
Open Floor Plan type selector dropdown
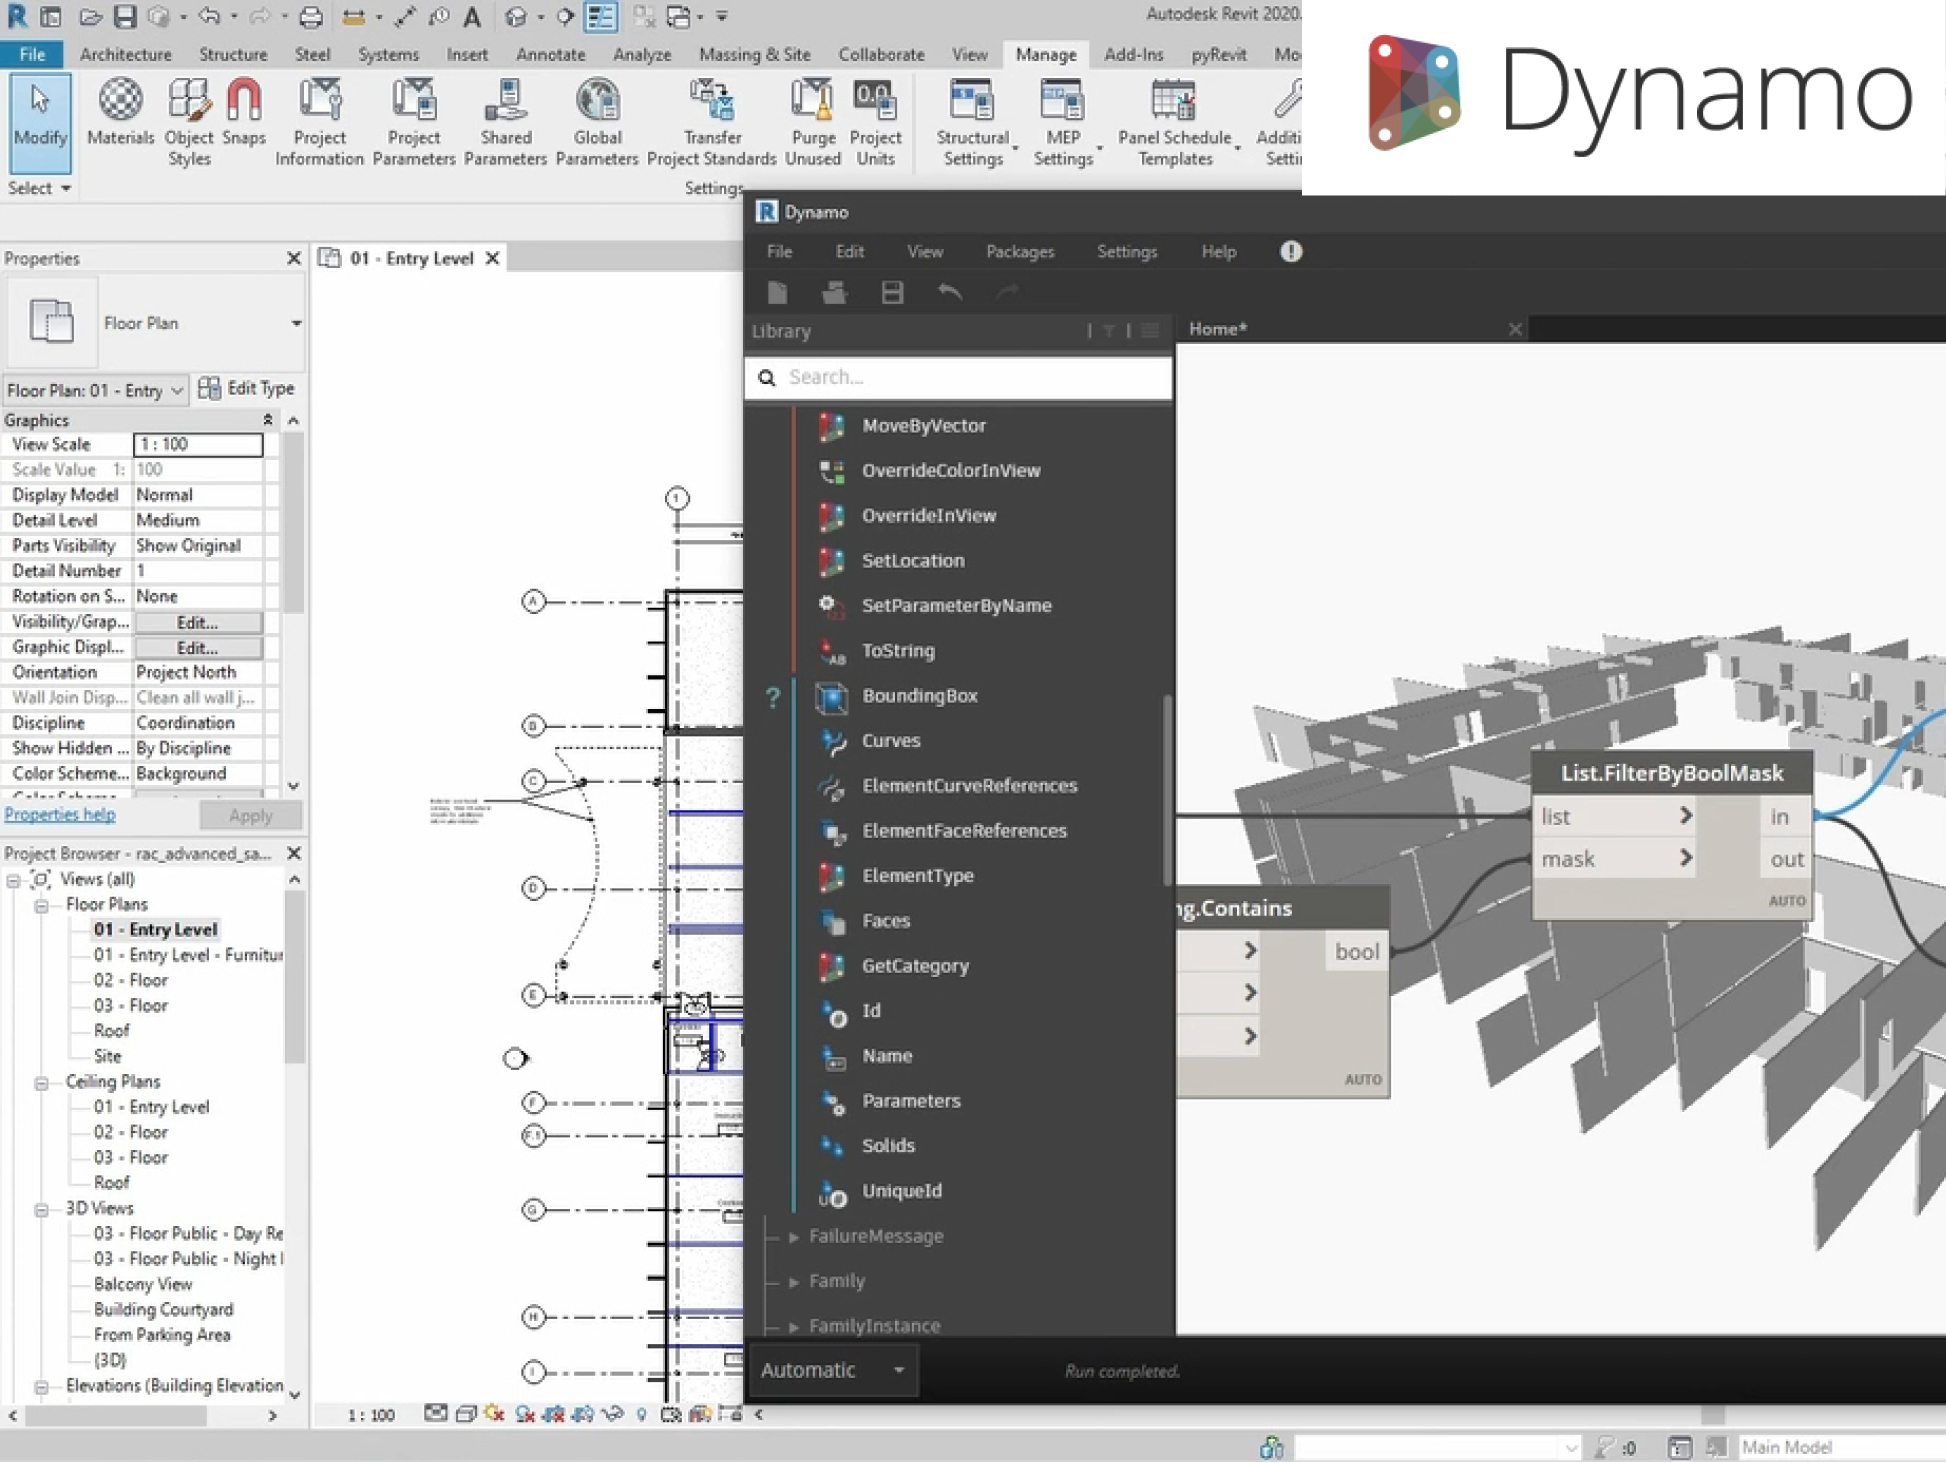point(296,323)
